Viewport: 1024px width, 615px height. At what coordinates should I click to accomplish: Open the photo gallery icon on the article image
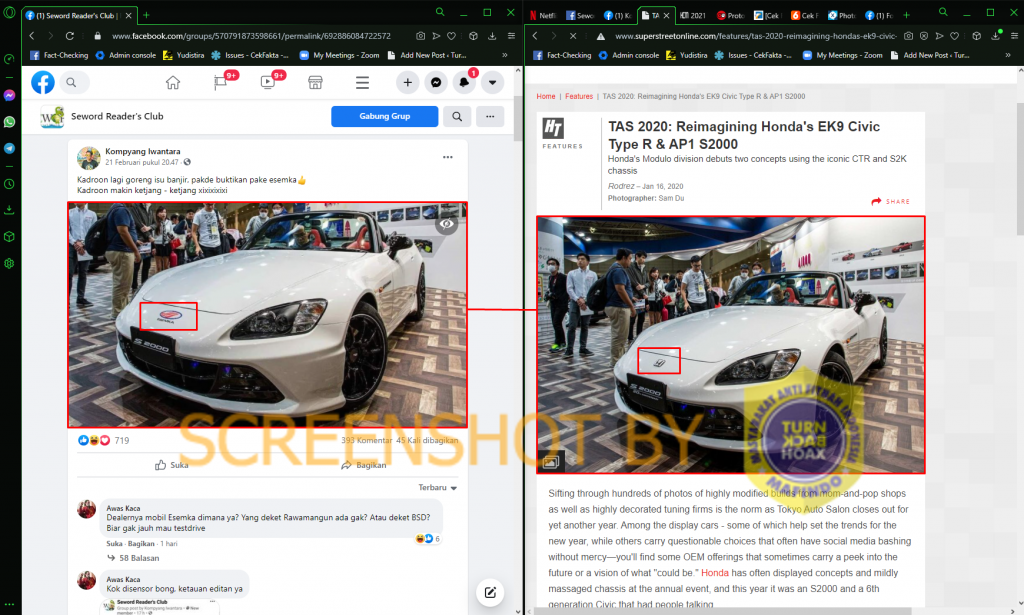coord(551,462)
